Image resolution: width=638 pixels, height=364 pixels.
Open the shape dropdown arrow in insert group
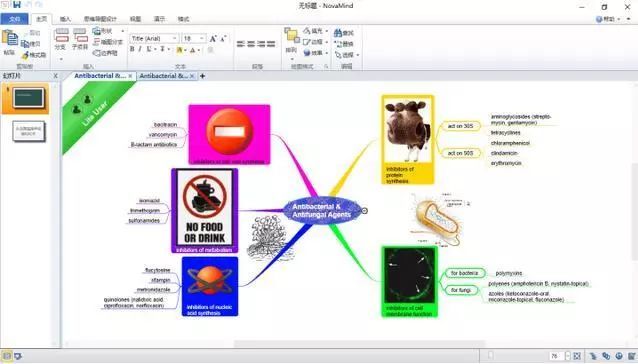pyautogui.click(x=123, y=31)
